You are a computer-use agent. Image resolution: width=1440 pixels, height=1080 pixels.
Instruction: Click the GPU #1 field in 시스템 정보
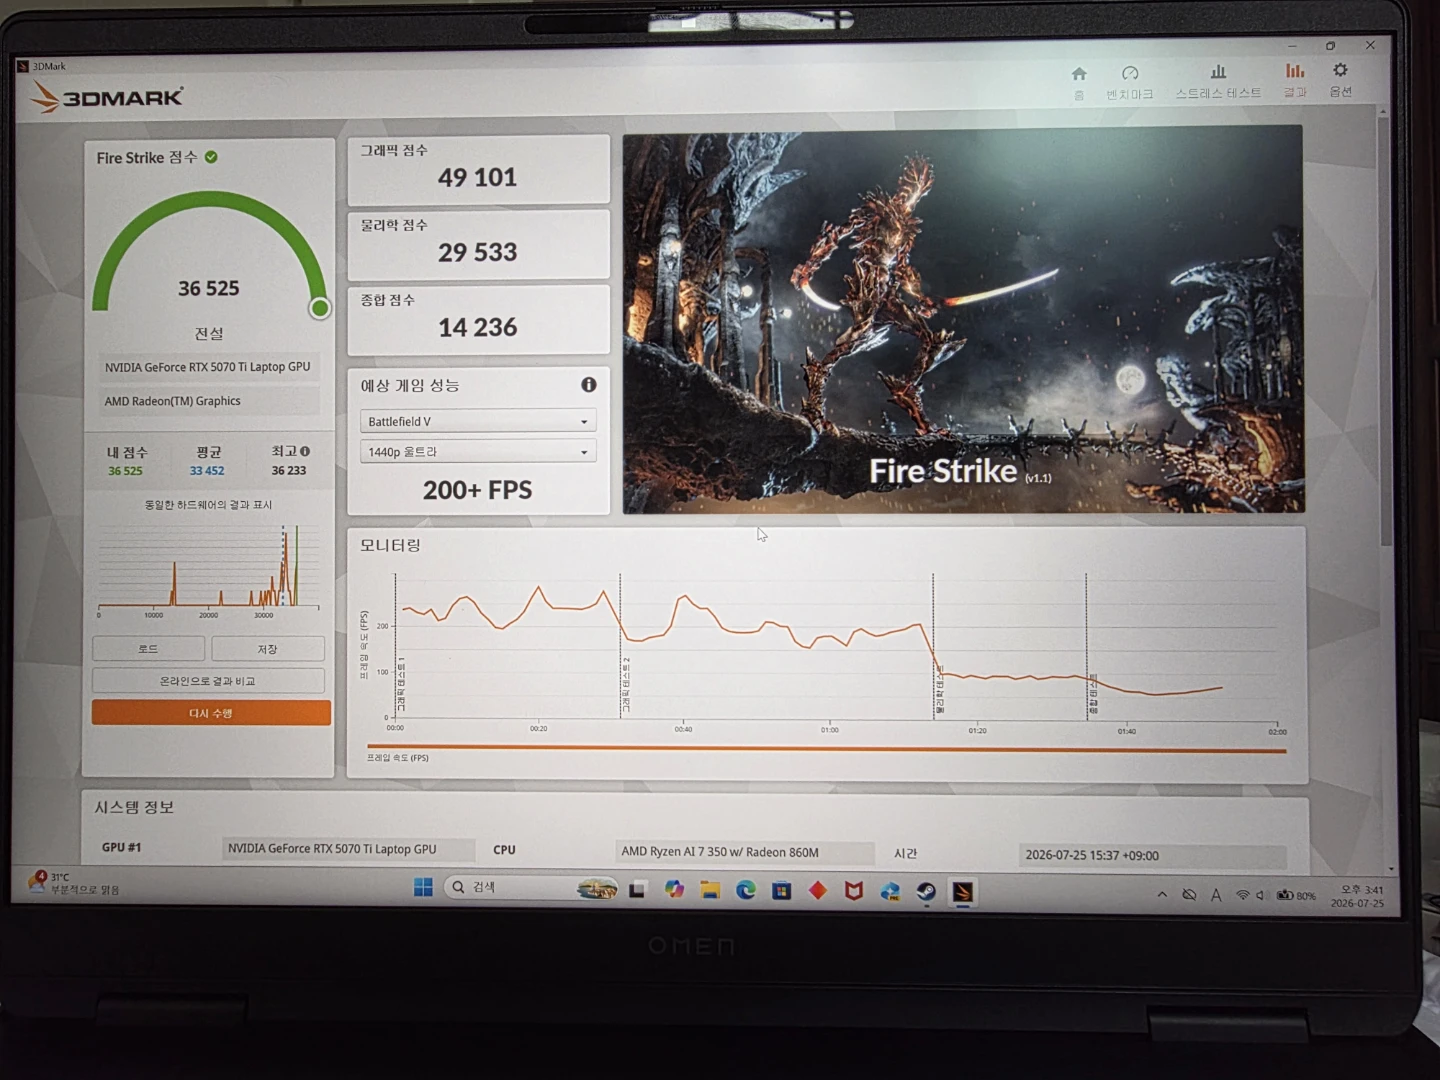click(x=348, y=849)
